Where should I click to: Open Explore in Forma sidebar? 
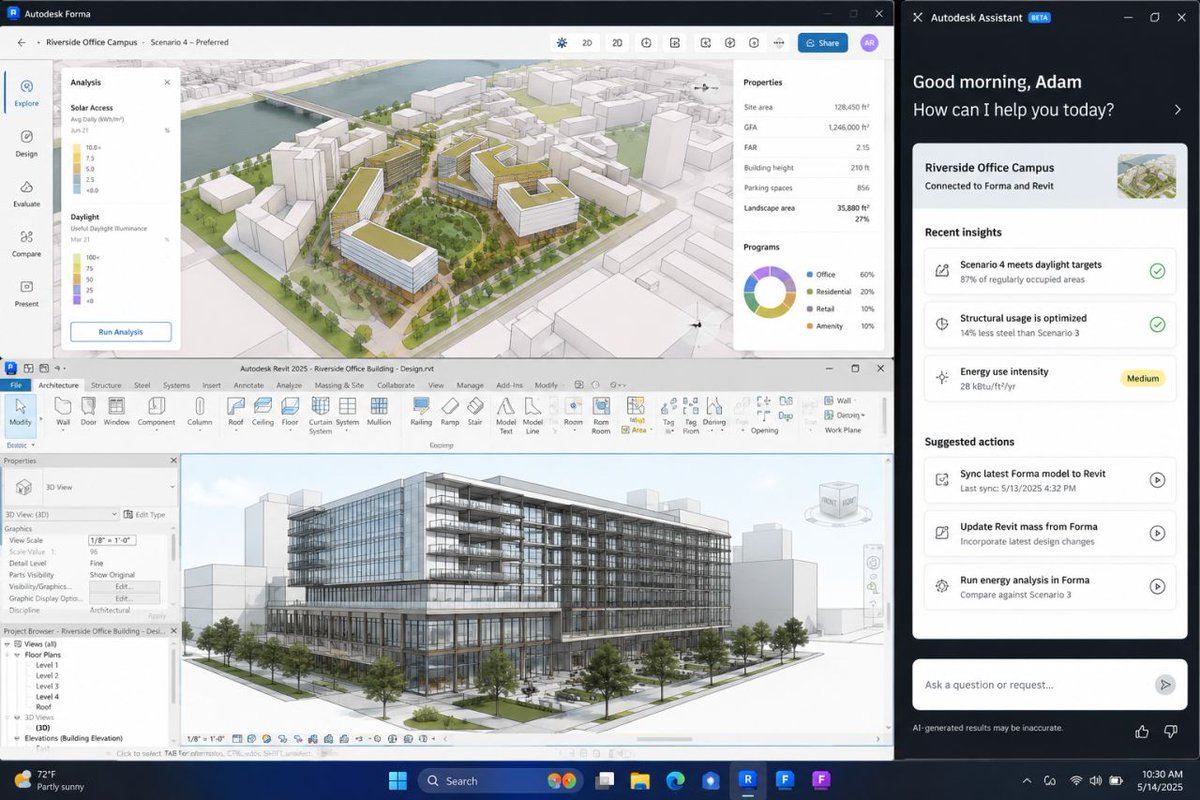[26, 93]
